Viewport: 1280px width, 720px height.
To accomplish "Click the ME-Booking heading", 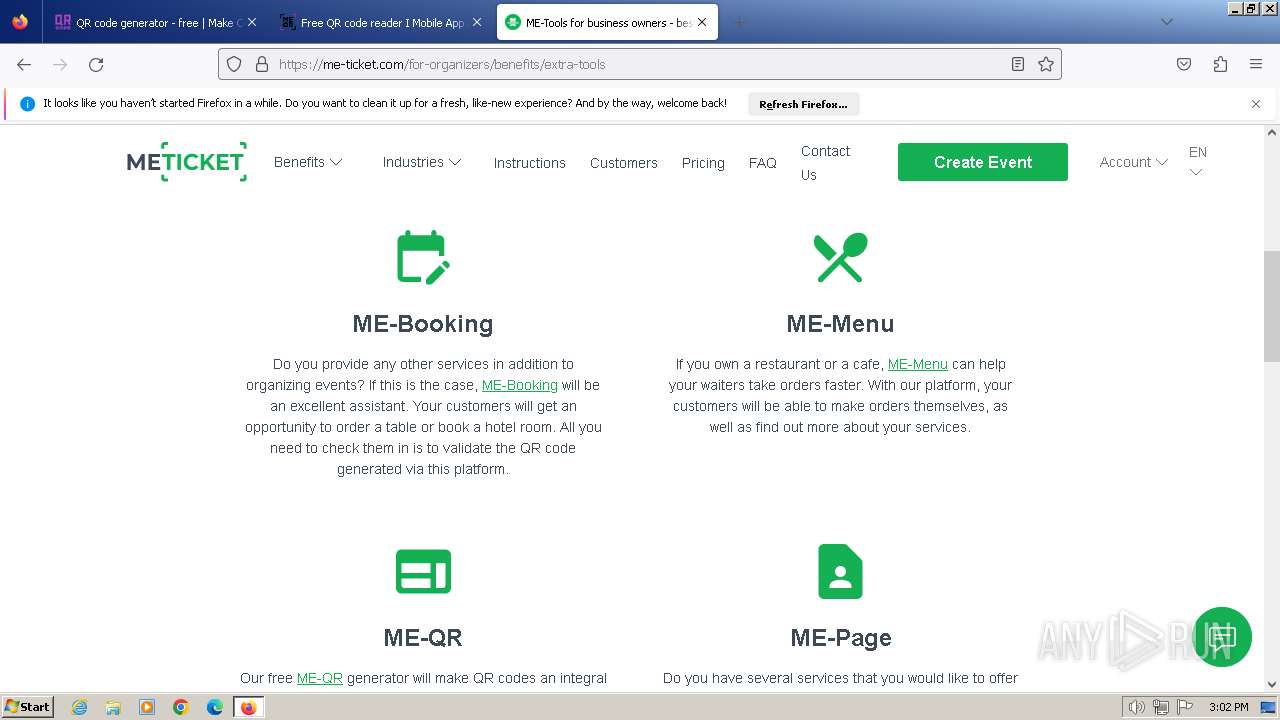I will pyautogui.click(x=423, y=324).
